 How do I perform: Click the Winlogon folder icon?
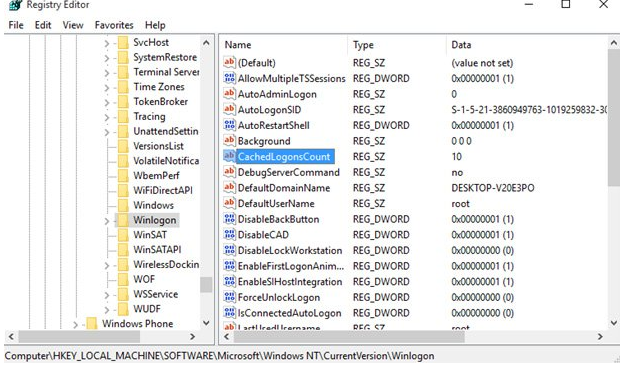point(123,220)
